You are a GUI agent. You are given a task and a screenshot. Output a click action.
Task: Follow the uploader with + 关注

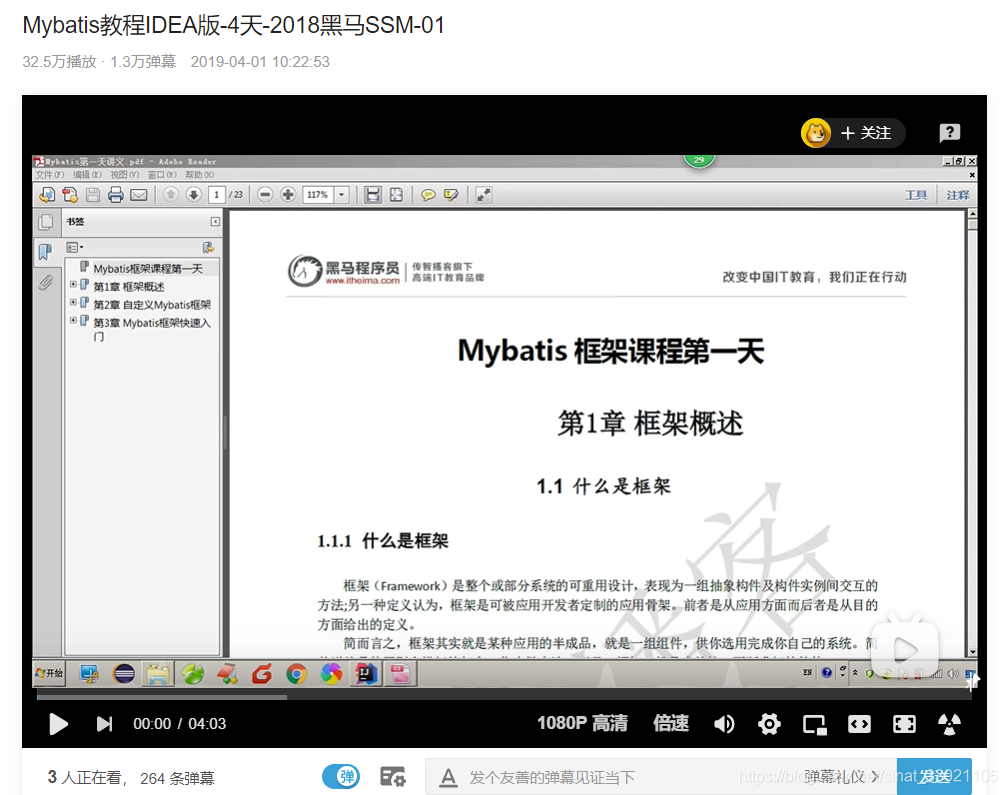[866, 133]
